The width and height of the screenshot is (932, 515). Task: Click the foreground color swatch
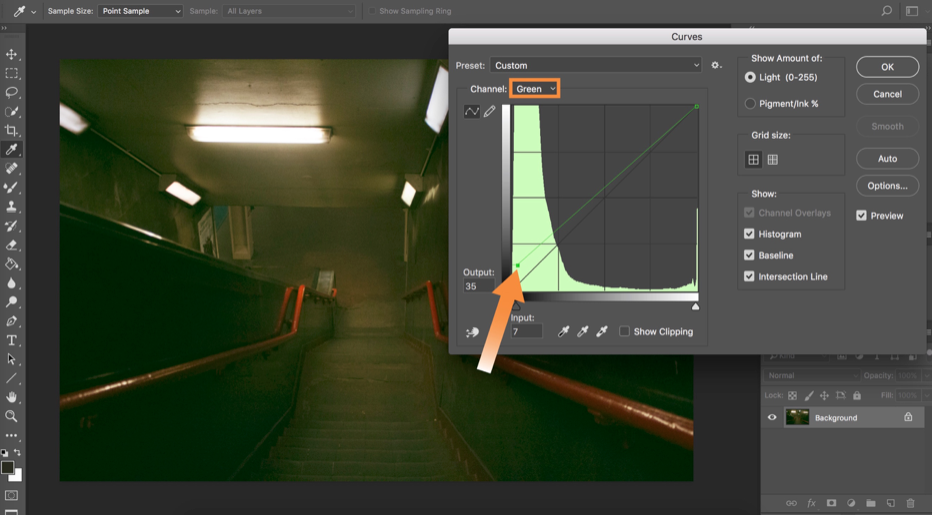pyautogui.click(x=7, y=467)
